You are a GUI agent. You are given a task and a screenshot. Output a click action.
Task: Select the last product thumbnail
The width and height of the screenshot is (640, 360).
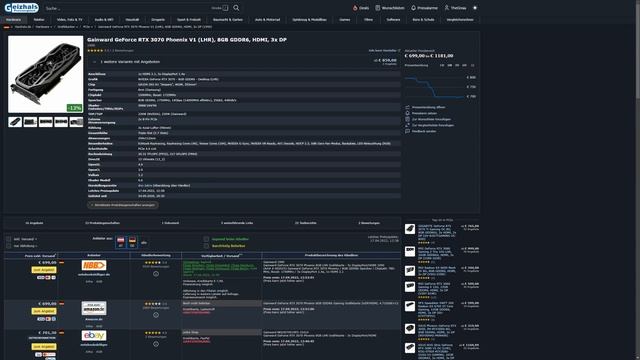point(76,122)
